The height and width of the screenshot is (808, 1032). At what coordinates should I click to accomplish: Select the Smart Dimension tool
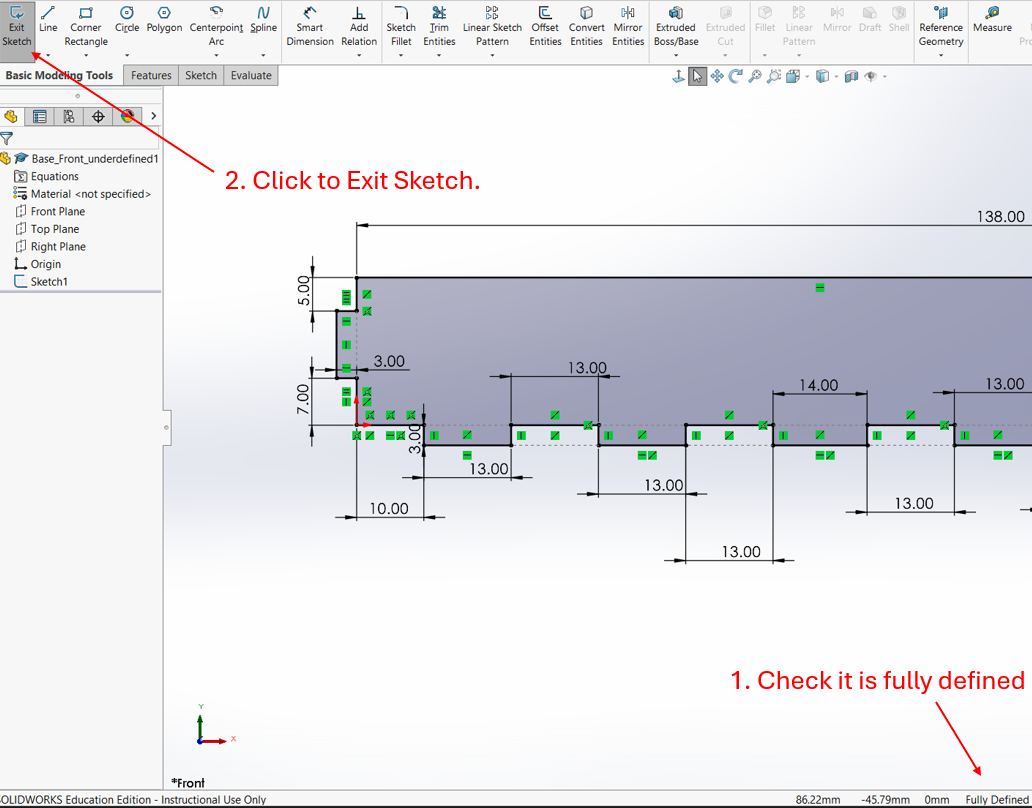tap(310, 27)
